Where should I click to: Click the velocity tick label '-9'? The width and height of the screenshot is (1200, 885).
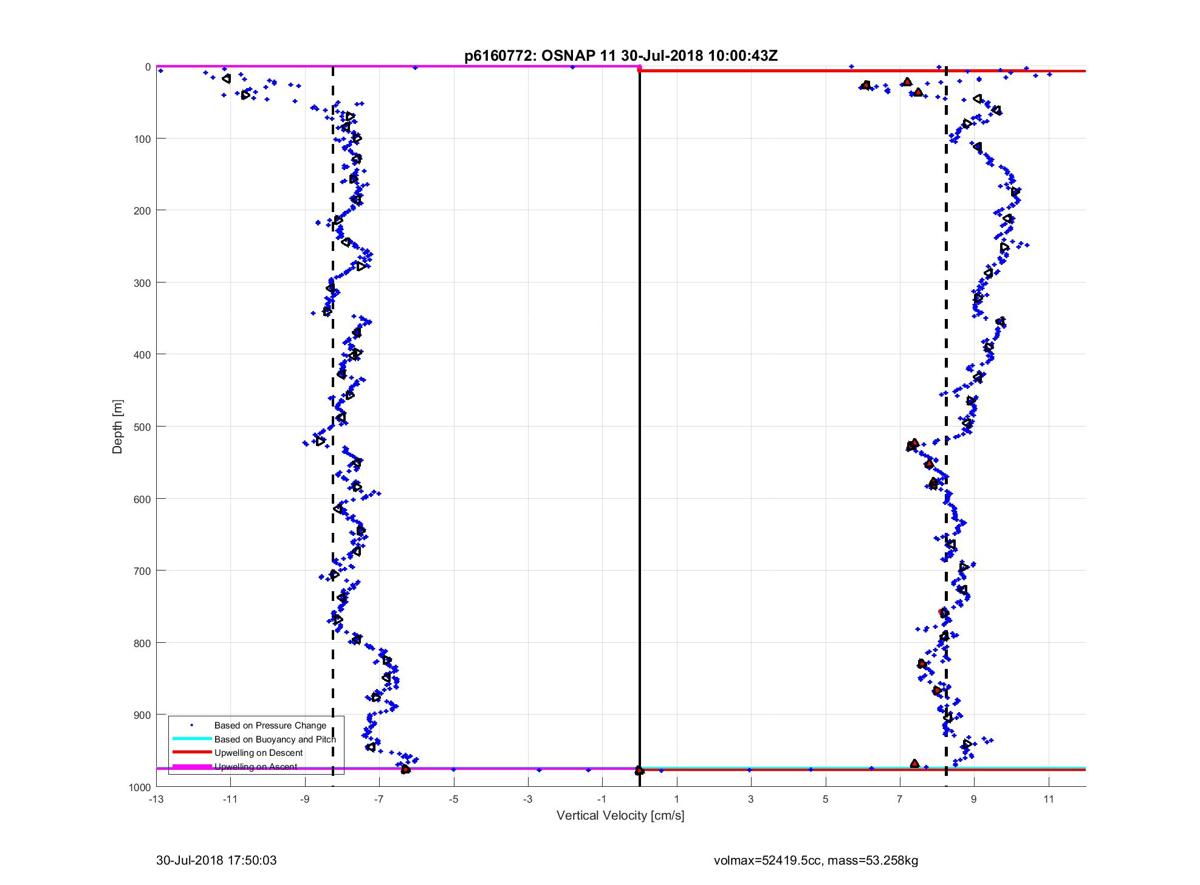coord(305,799)
